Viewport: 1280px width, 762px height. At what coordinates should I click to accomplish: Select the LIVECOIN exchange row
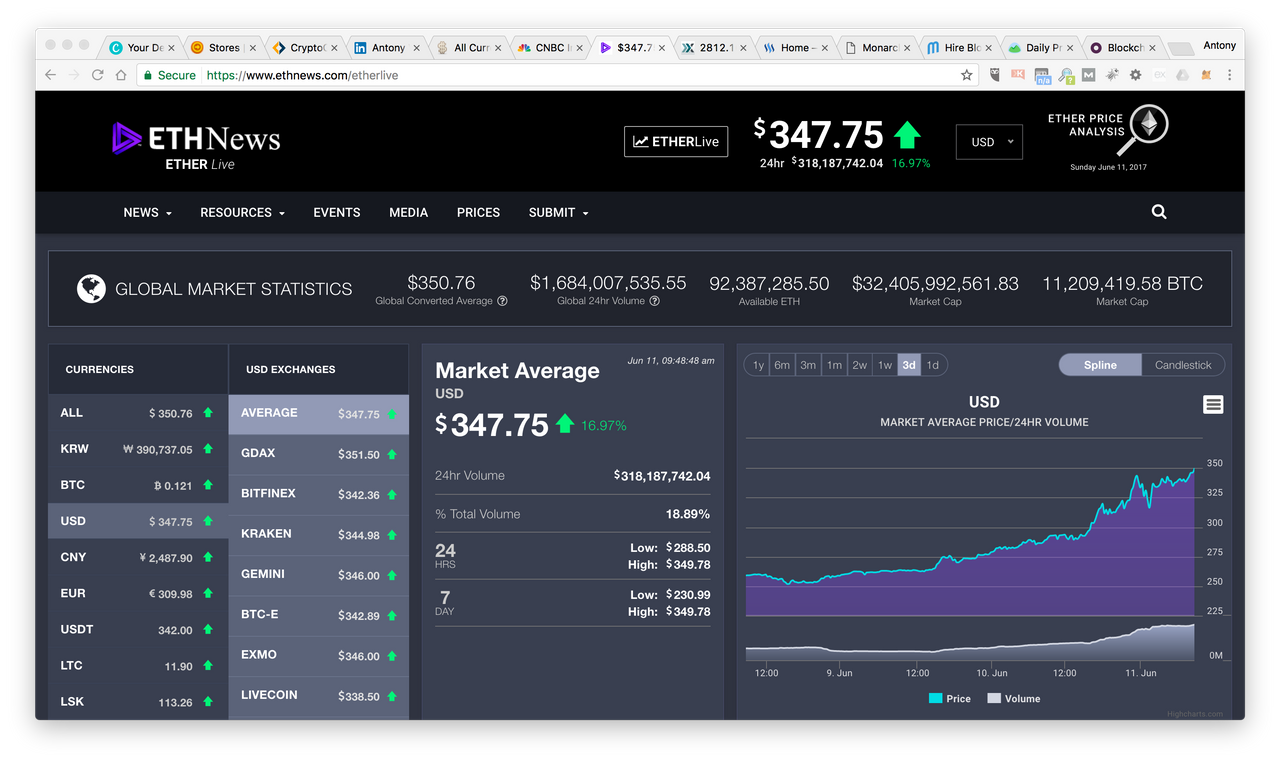(x=318, y=695)
